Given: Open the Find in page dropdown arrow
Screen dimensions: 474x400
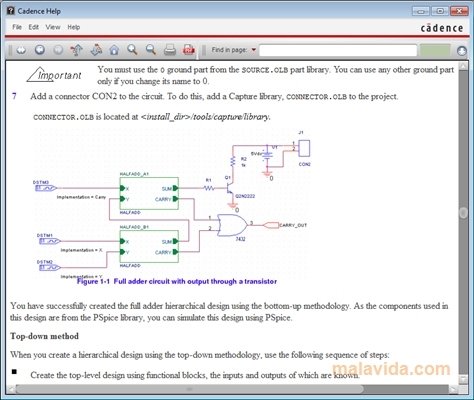Looking at the screenshot, I should click(x=254, y=50).
